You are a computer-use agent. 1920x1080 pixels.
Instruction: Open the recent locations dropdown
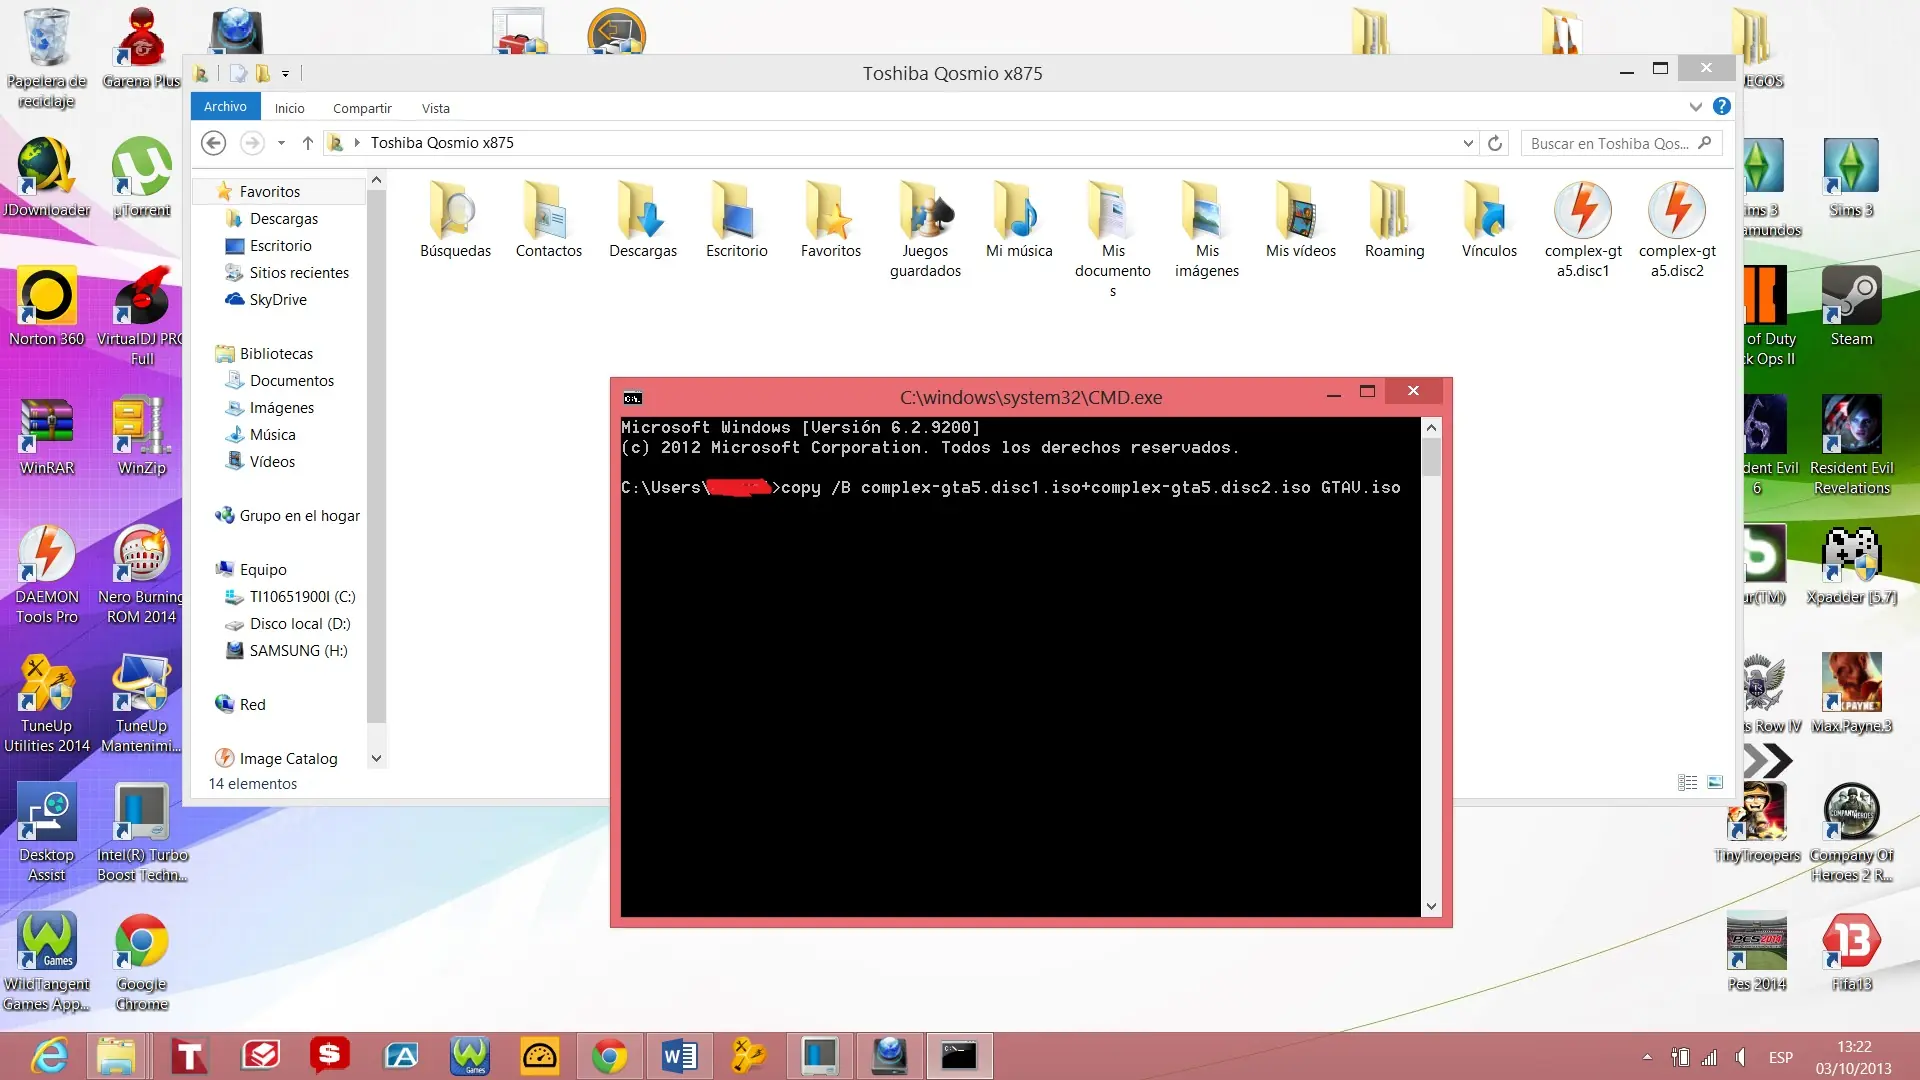click(281, 143)
